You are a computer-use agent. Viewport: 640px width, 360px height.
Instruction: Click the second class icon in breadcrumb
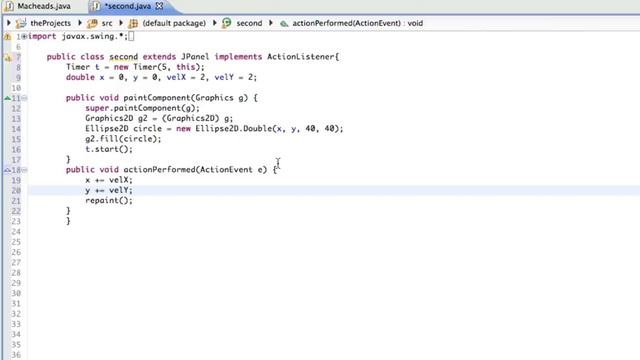[227, 23]
